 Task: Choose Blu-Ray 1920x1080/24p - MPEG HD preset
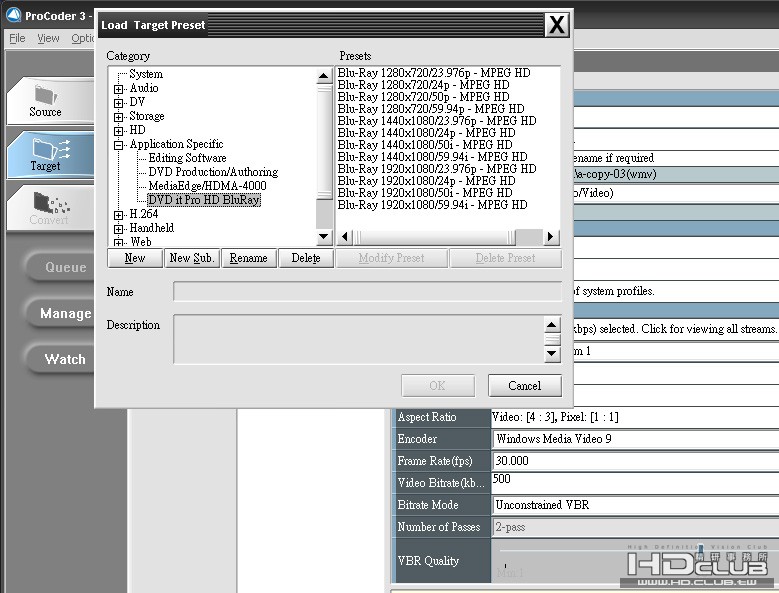click(426, 181)
